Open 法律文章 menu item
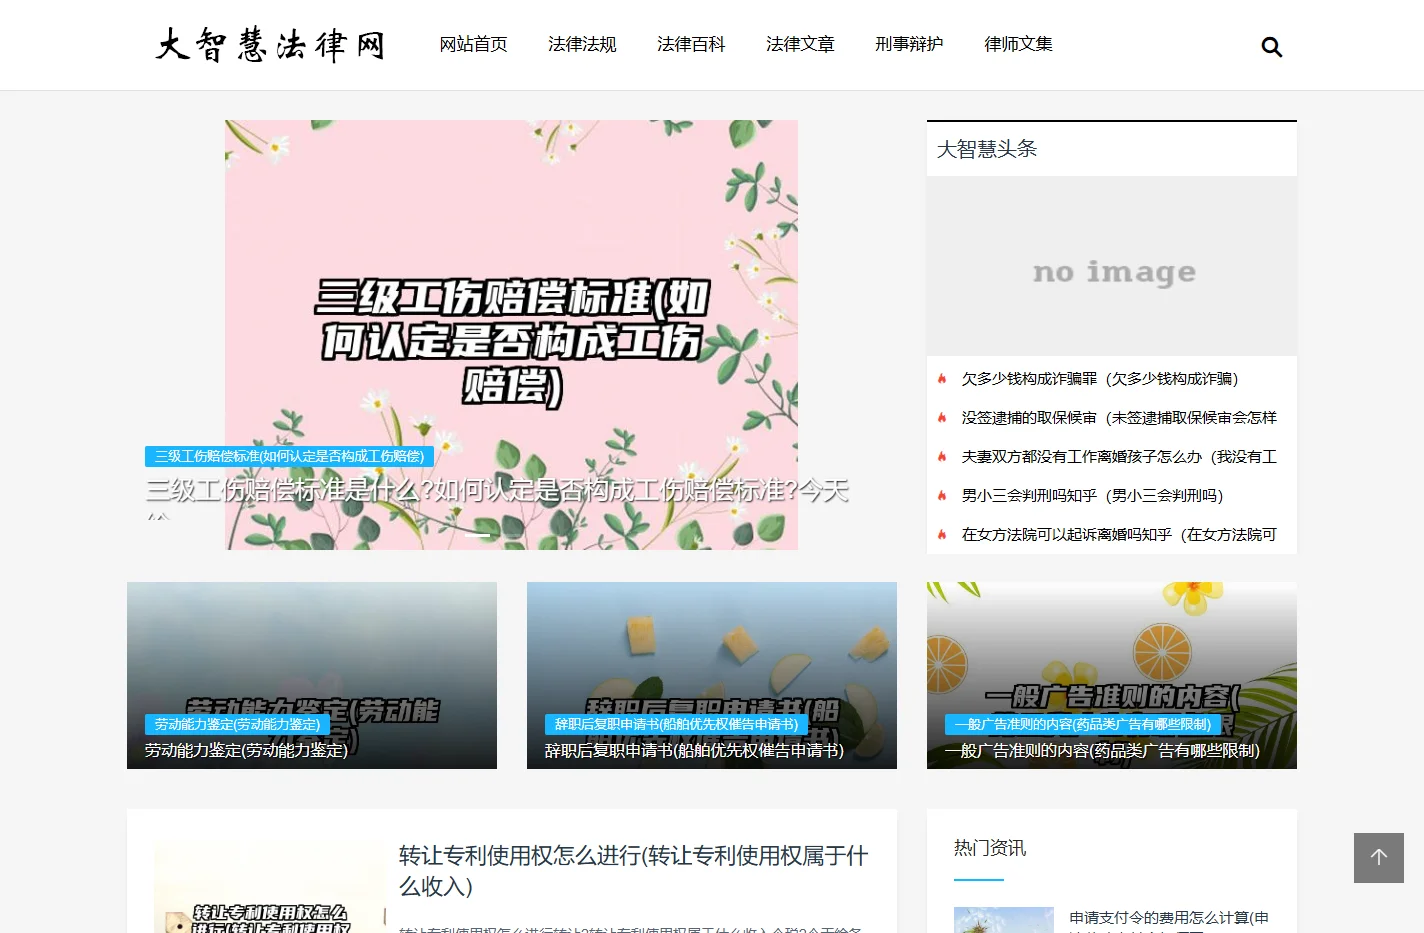 pos(801,44)
